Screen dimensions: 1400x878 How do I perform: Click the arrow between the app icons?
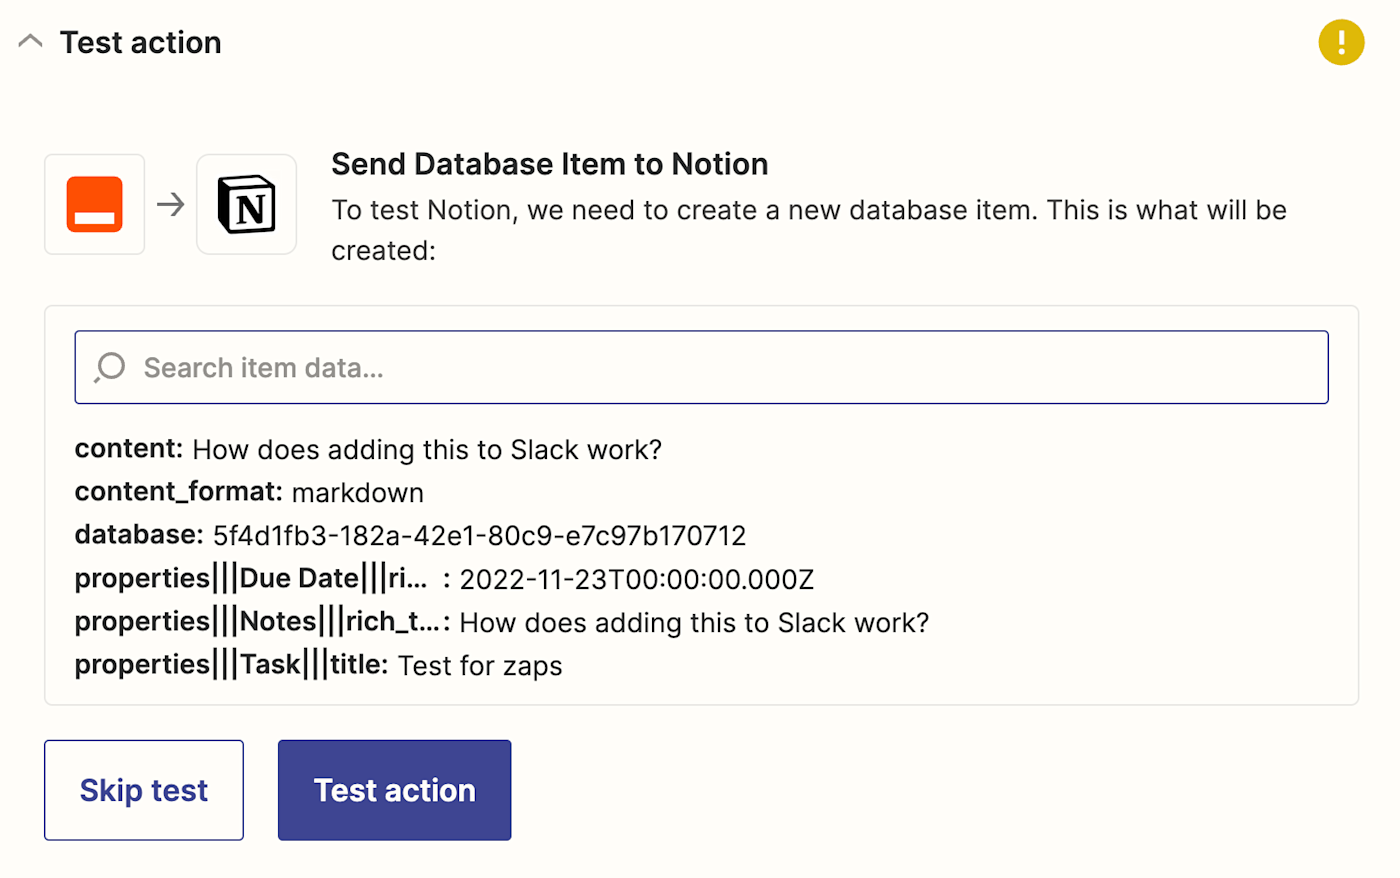click(171, 204)
